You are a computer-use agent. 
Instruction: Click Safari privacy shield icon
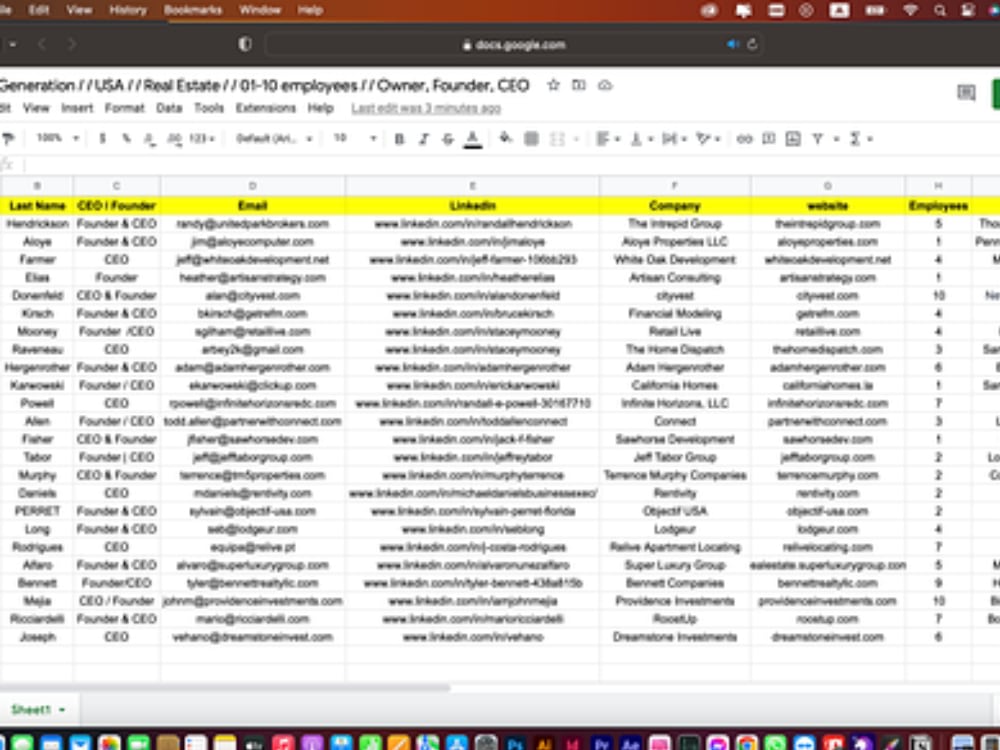(245, 44)
